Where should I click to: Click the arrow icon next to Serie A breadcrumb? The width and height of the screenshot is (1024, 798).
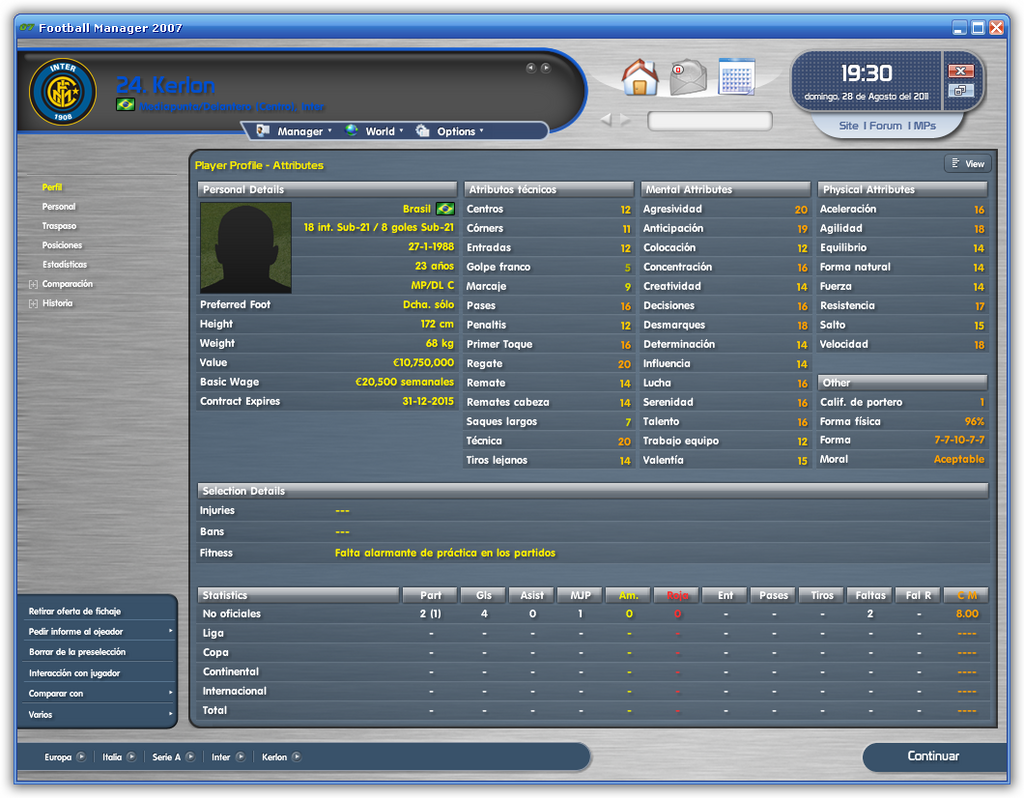pos(190,757)
